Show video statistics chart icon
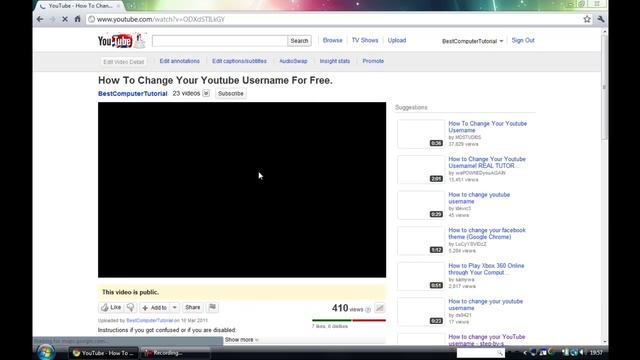This screenshot has height=360, width=640. 380,308
